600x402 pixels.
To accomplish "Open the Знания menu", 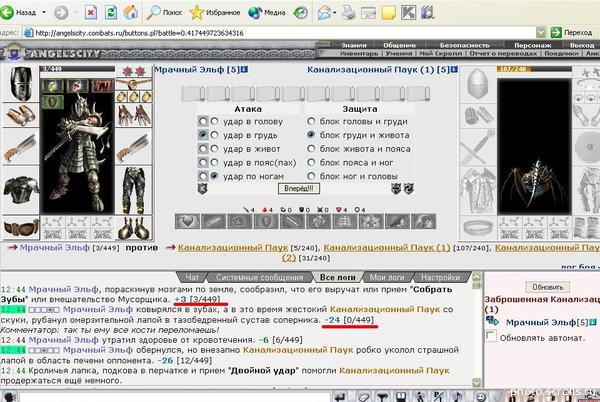I will [354, 45].
